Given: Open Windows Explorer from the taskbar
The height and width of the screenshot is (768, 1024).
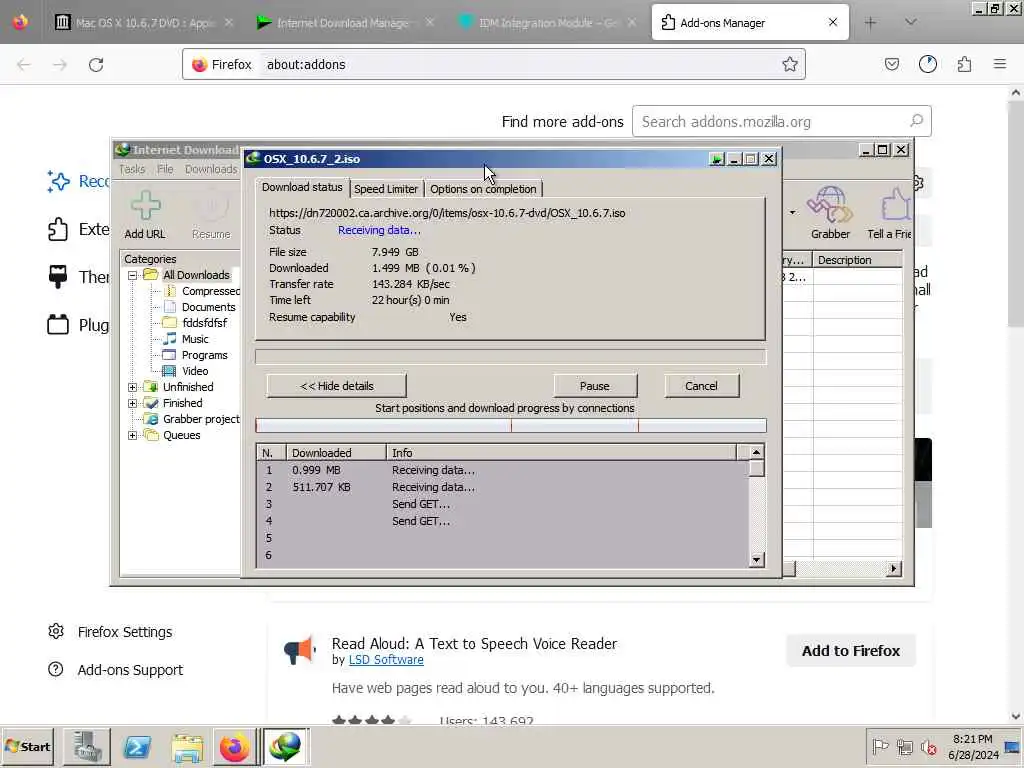Looking at the screenshot, I should pos(187,746).
